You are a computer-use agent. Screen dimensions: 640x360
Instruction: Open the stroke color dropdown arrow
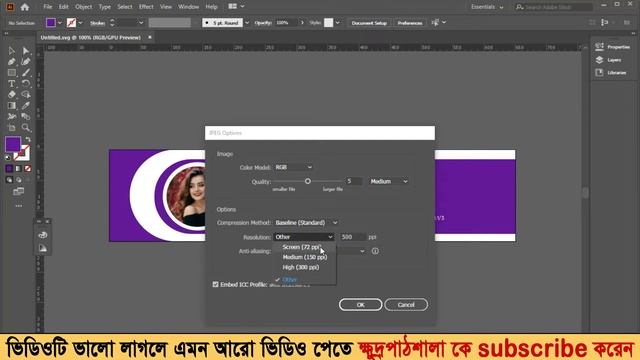(x=80, y=23)
